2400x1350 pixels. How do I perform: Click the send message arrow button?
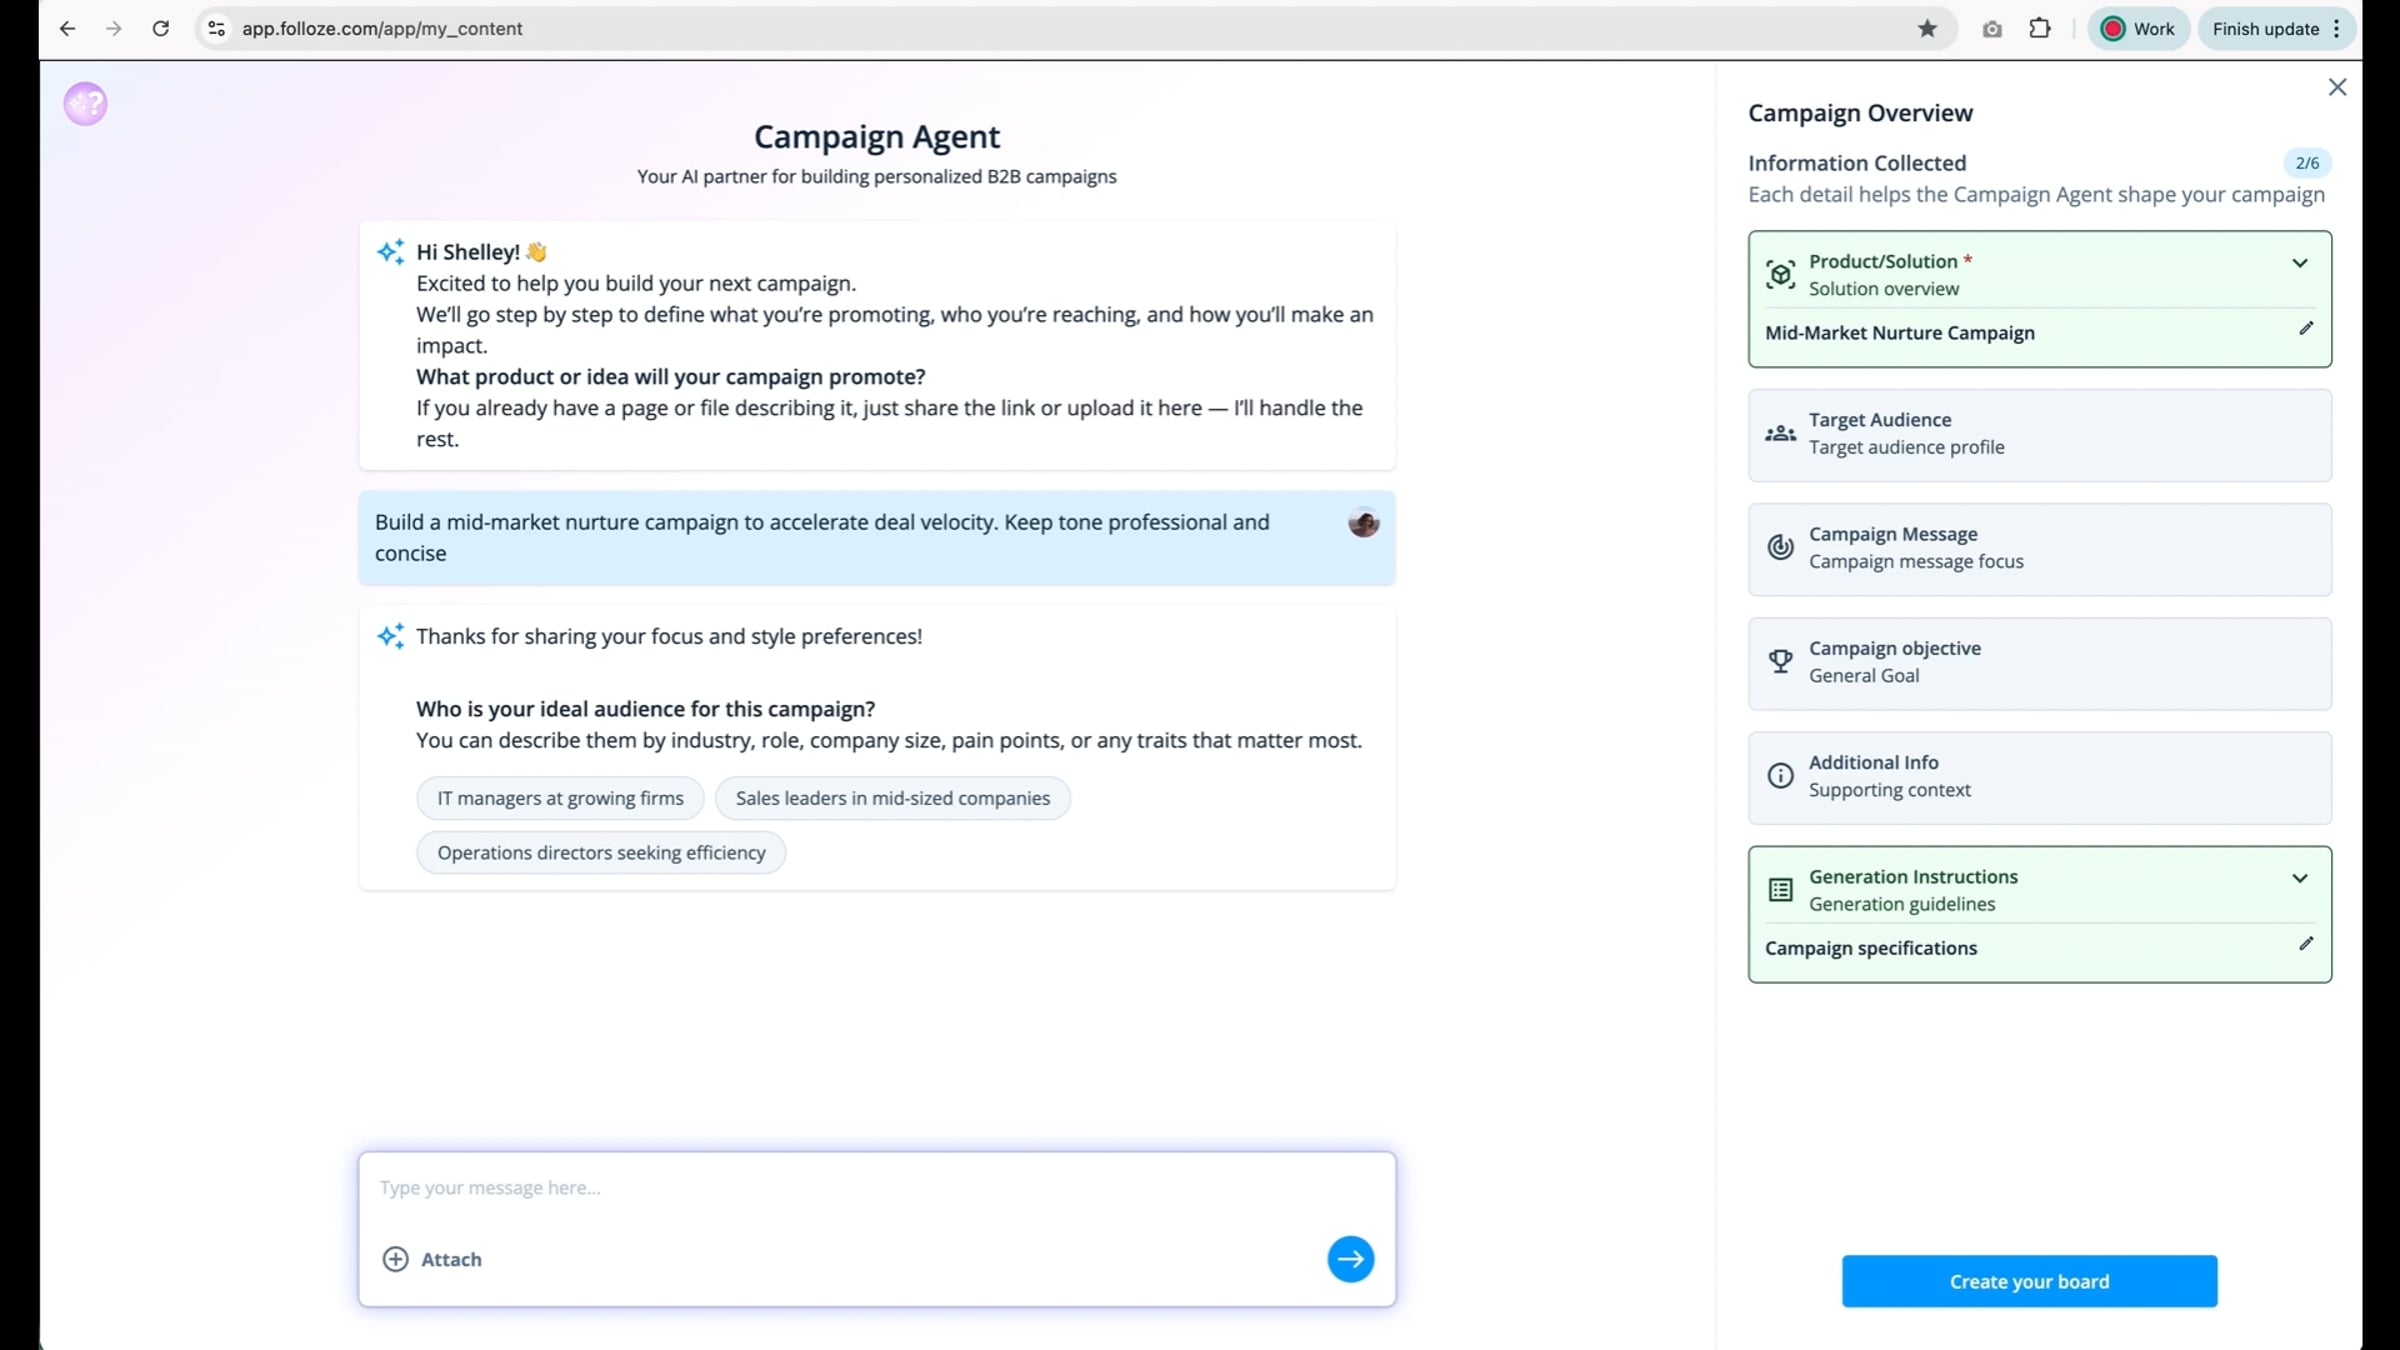(1350, 1259)
